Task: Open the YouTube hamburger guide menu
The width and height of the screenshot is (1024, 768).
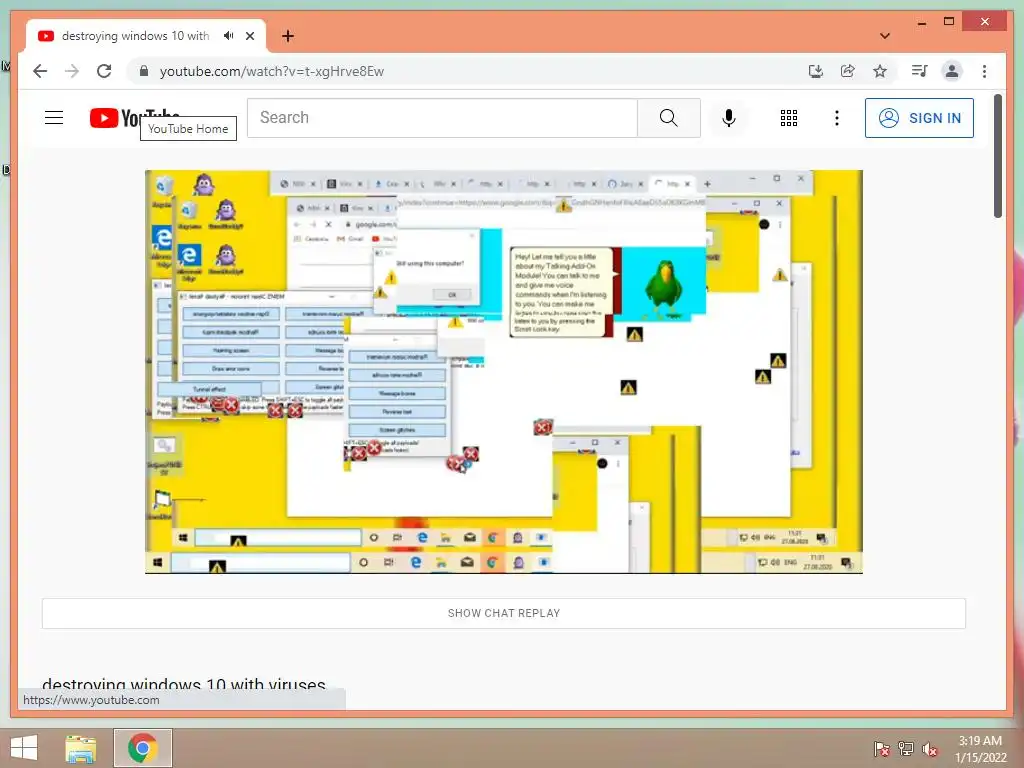Action: (x=54, y=118)
